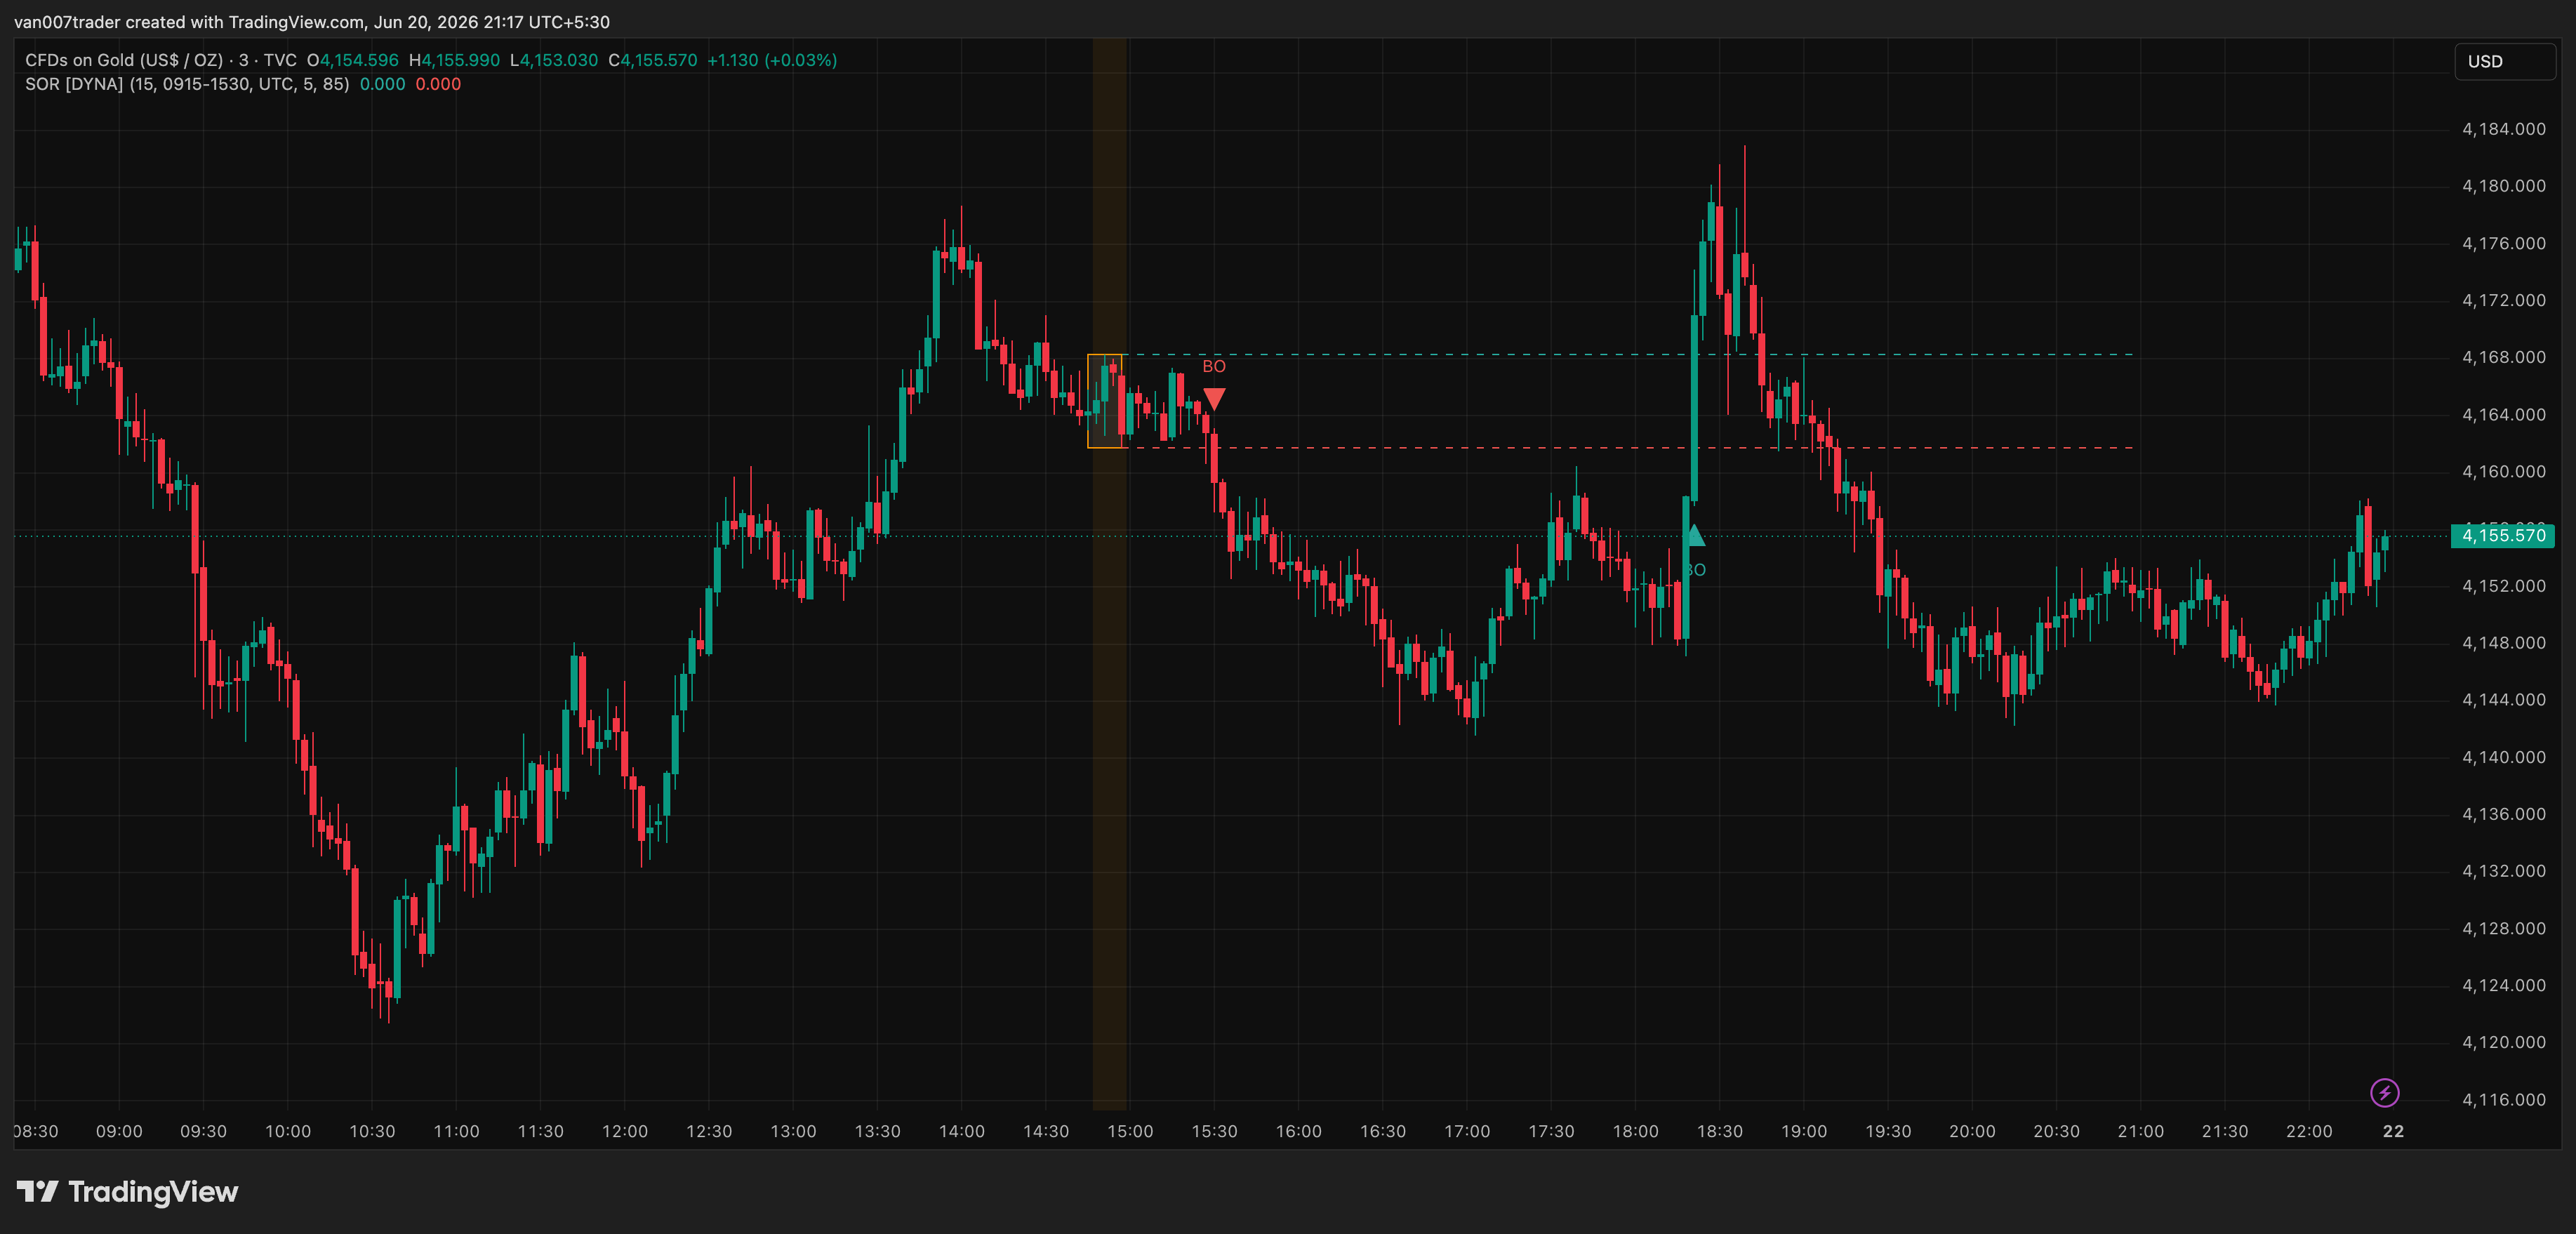The width and height of the screenshot is (2576, 1234).
Task: Click the USD currency button
Action: click(2505, 61)
